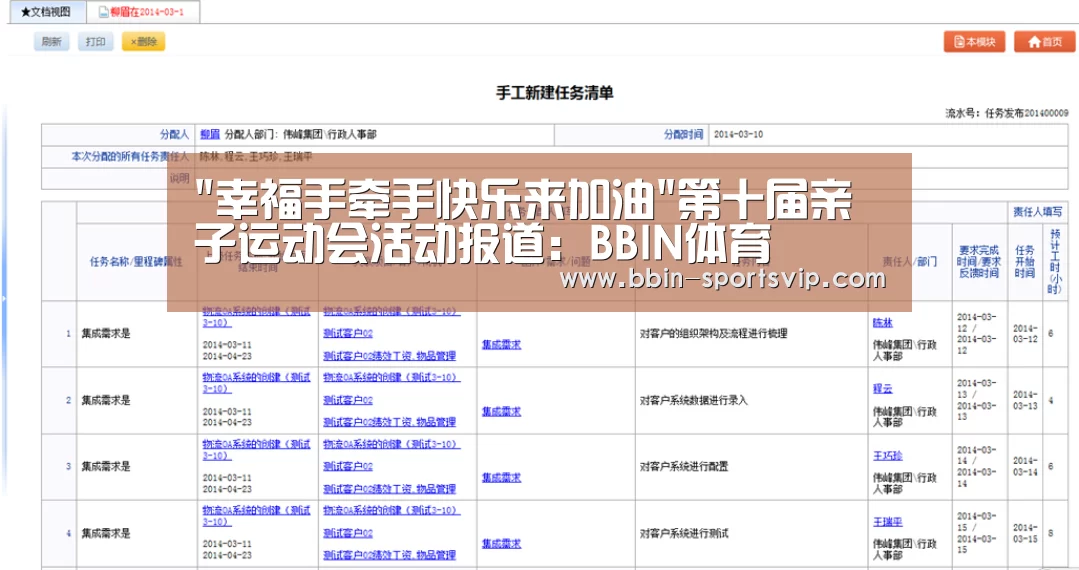The width and height of the screenshot is (1079, 570).
Task: Select the 对客户的组织架构及流程进行梳理 task description
Action: (714, 333)
